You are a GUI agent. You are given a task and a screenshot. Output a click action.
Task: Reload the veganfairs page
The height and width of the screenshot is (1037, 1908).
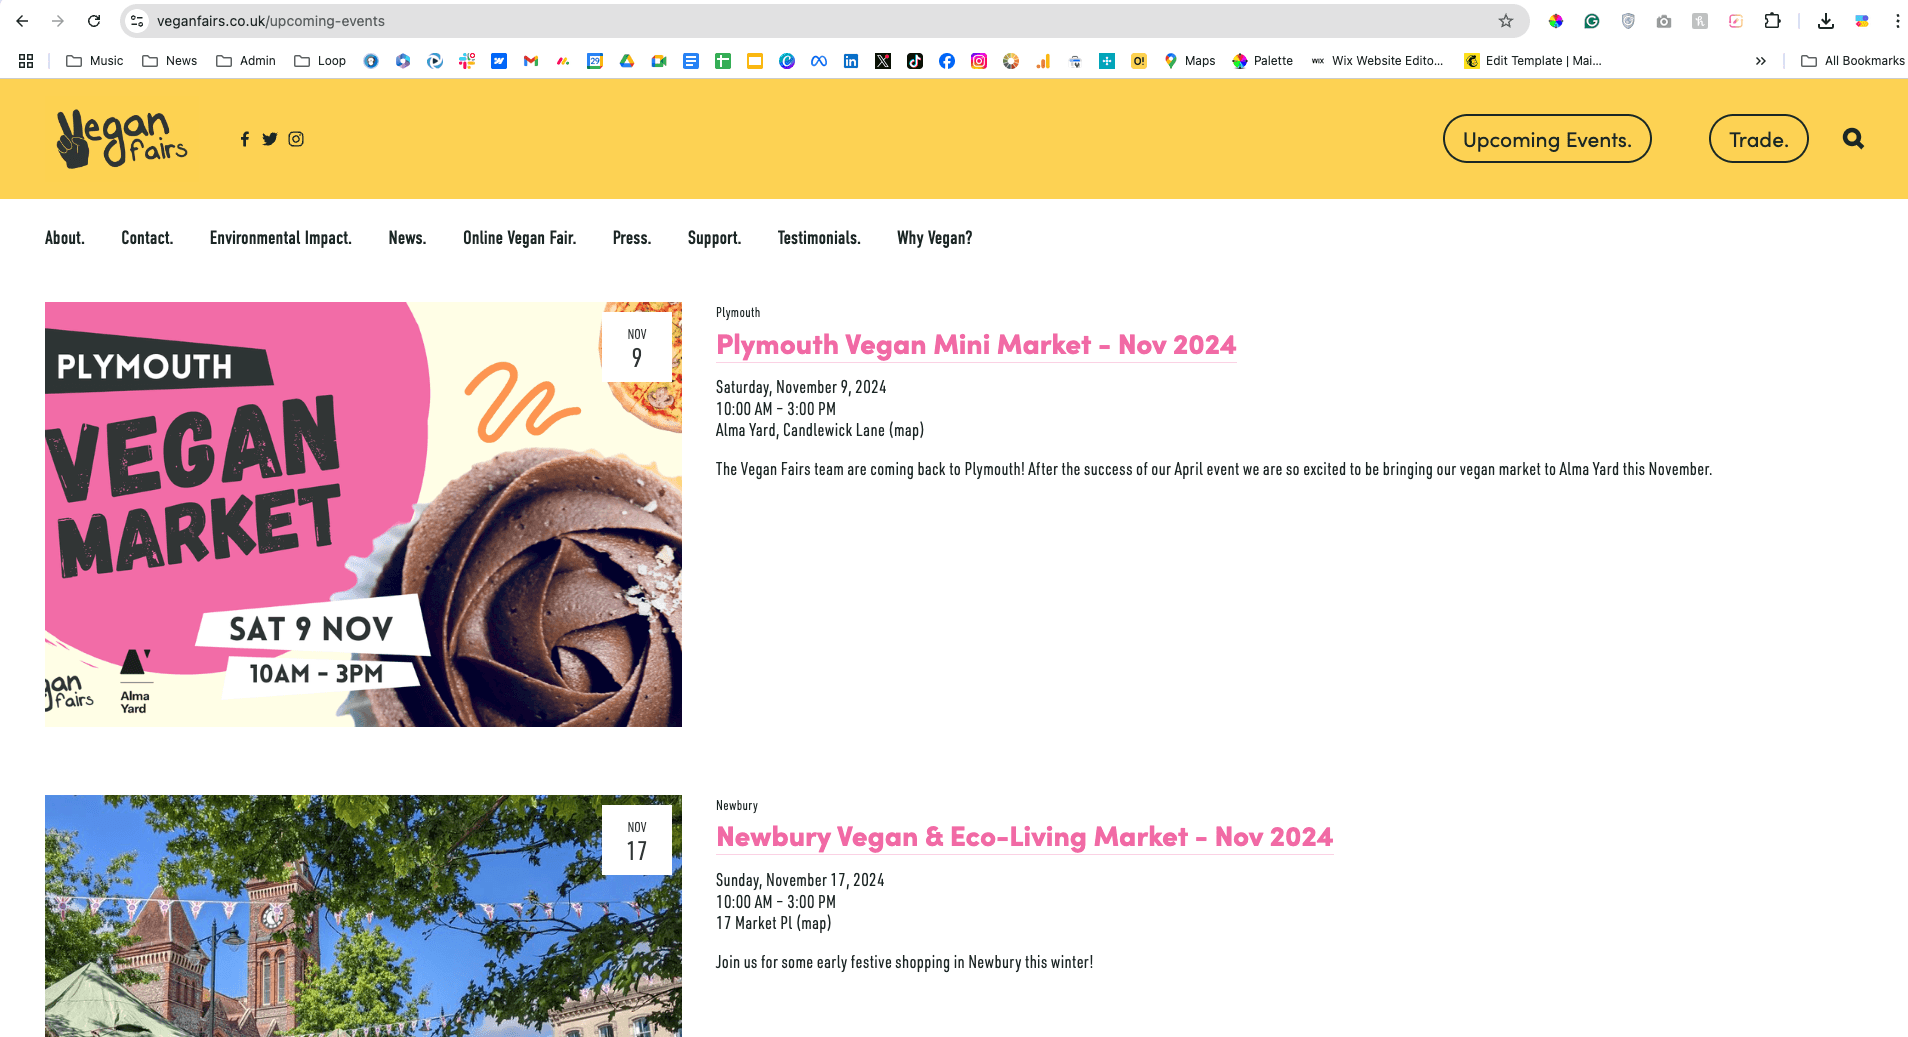94,21
